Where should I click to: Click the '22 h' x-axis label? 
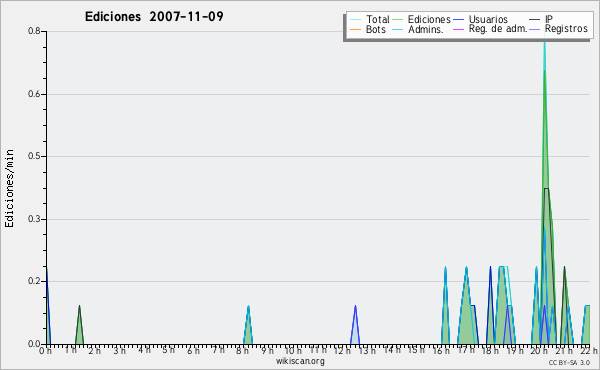pos(589,350)
